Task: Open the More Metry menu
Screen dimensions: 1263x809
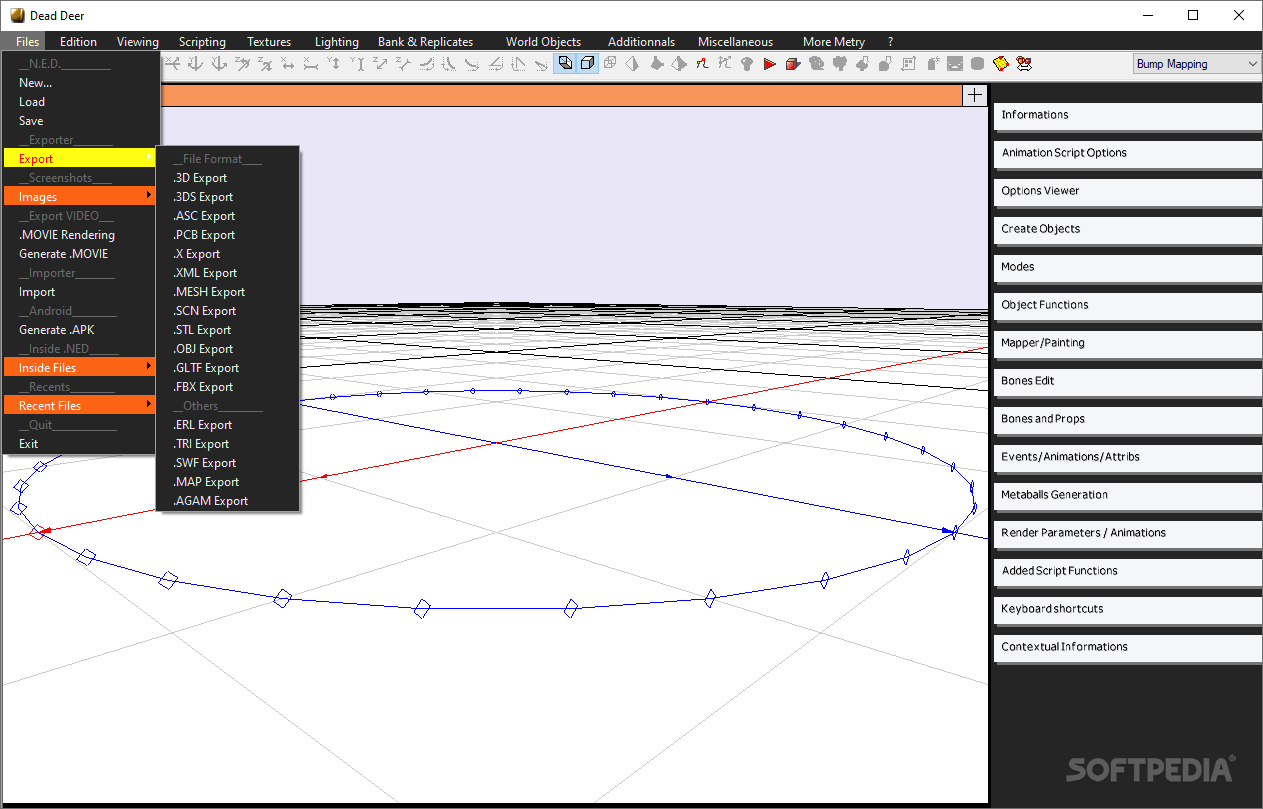Action: (834, 41)
